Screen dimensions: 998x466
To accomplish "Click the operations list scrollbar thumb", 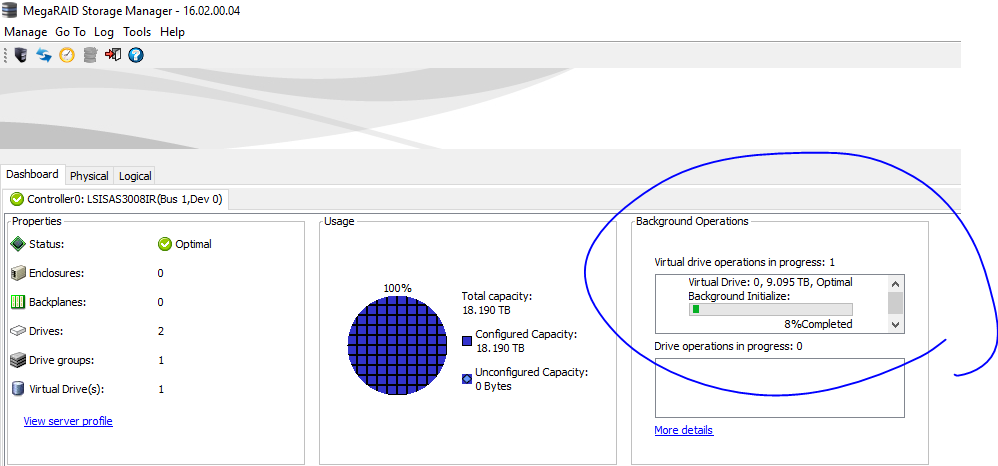I will coord(896,302).
